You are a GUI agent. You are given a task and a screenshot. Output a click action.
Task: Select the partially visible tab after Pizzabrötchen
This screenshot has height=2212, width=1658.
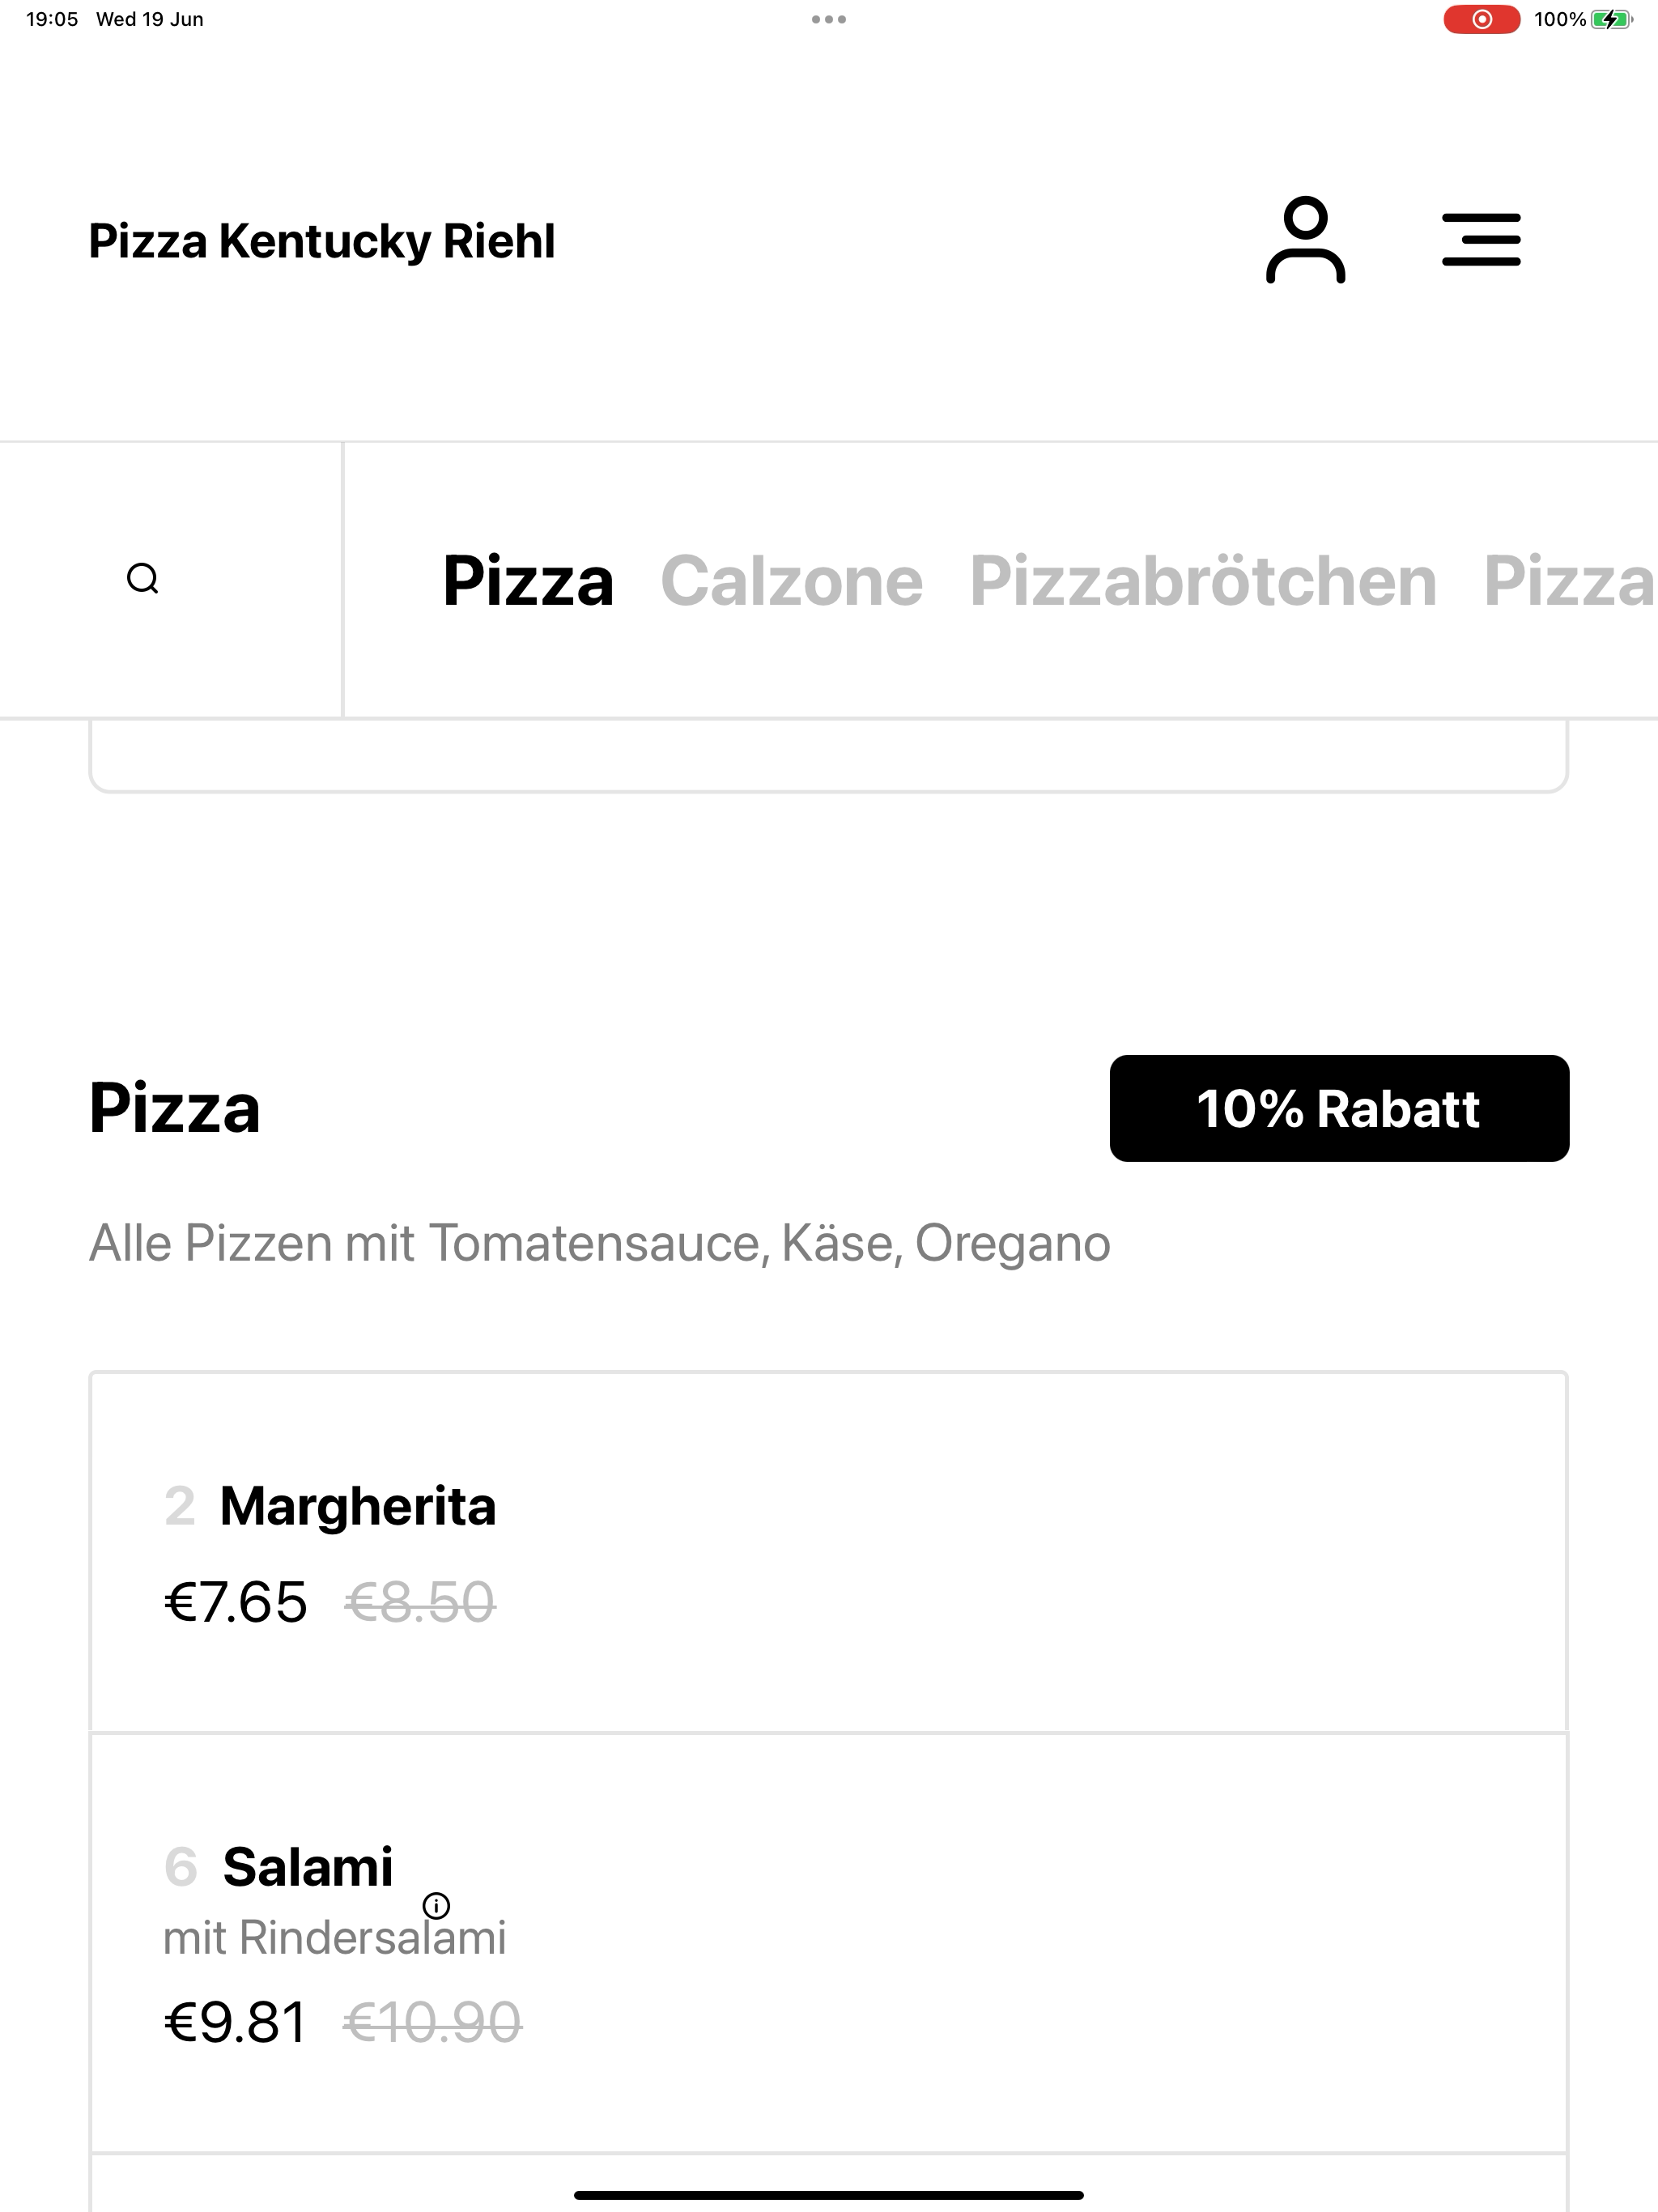[x=1568, y=581]
